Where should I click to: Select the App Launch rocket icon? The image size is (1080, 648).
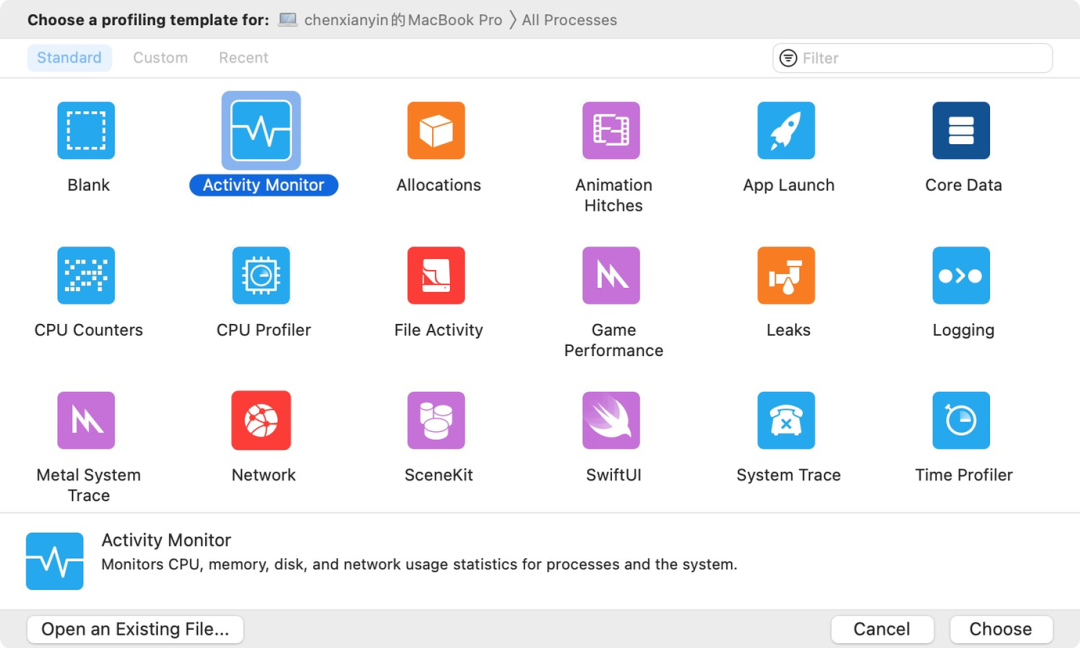786,131
